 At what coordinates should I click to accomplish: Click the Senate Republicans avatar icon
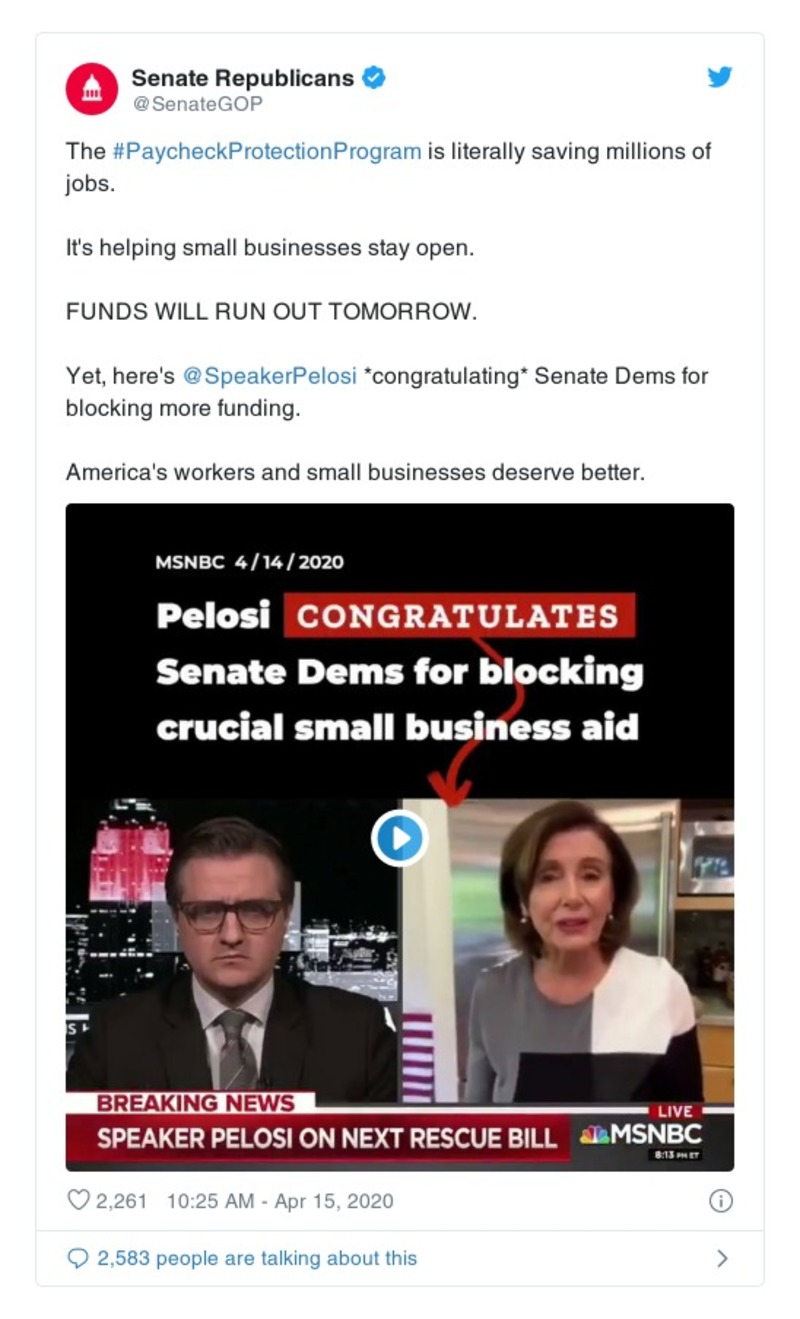(x=92, y=89)
